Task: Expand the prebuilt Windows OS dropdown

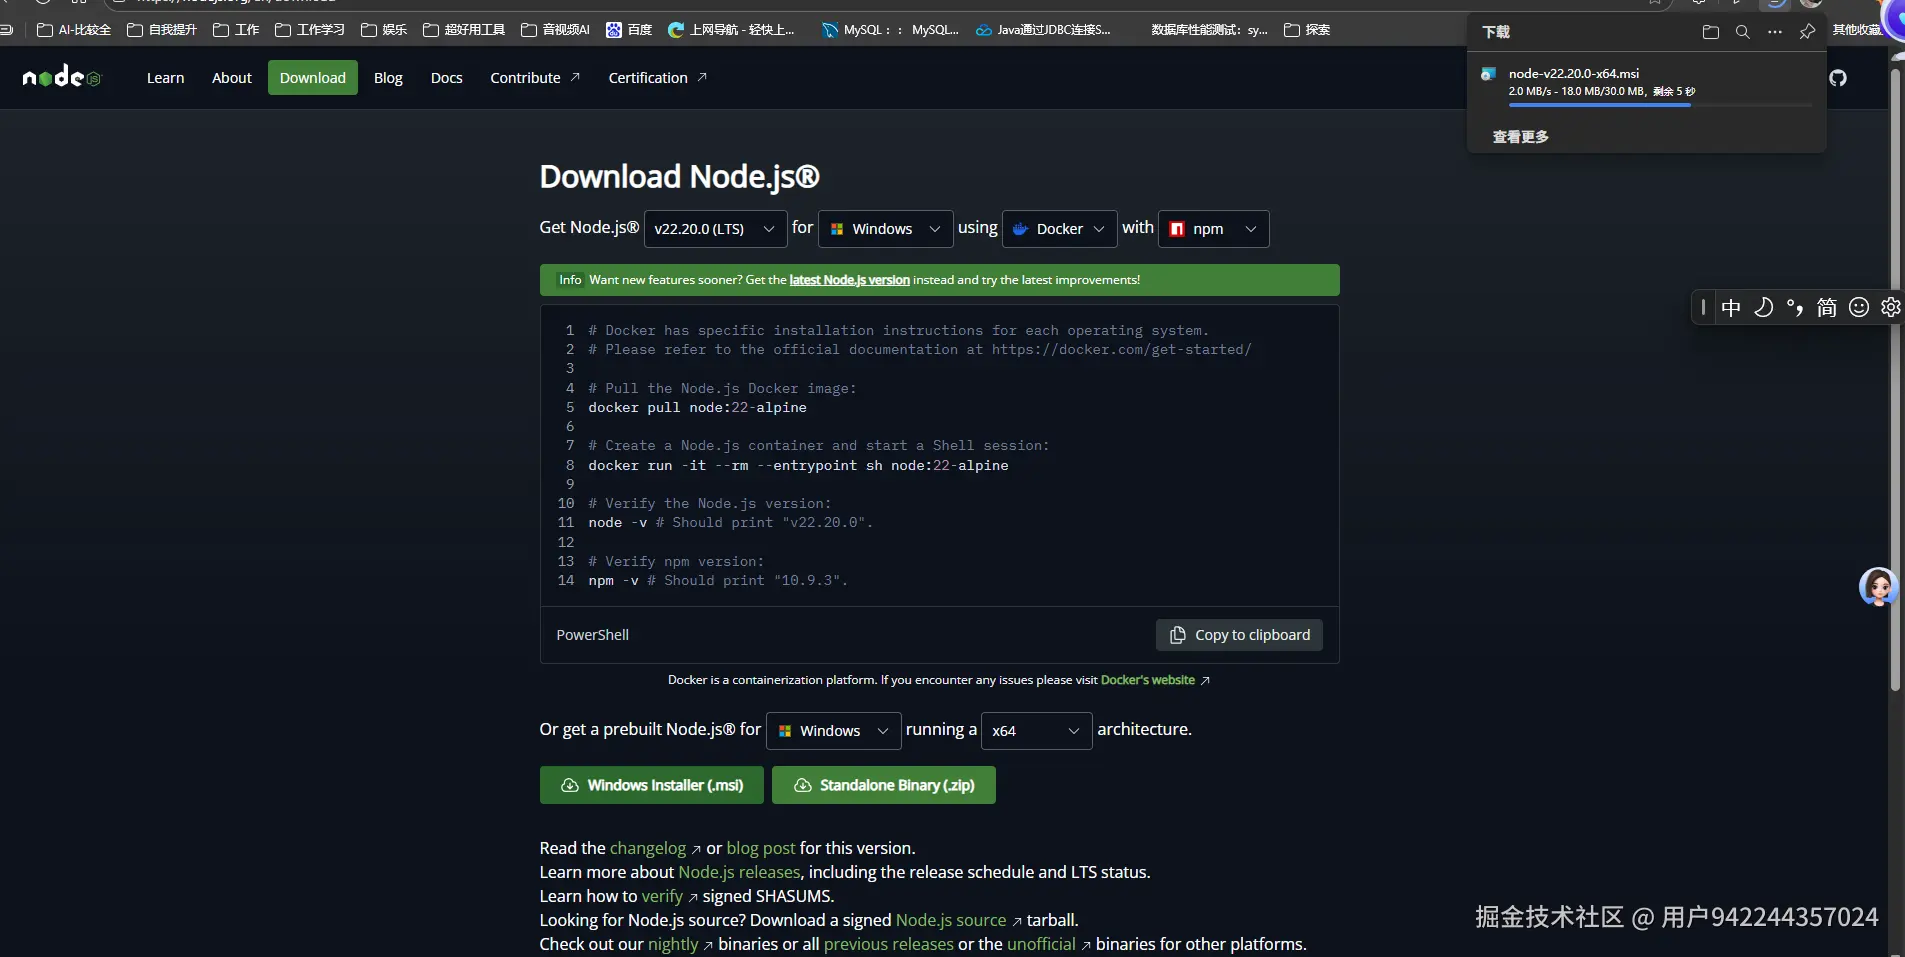Action: [x=833, y=731]
